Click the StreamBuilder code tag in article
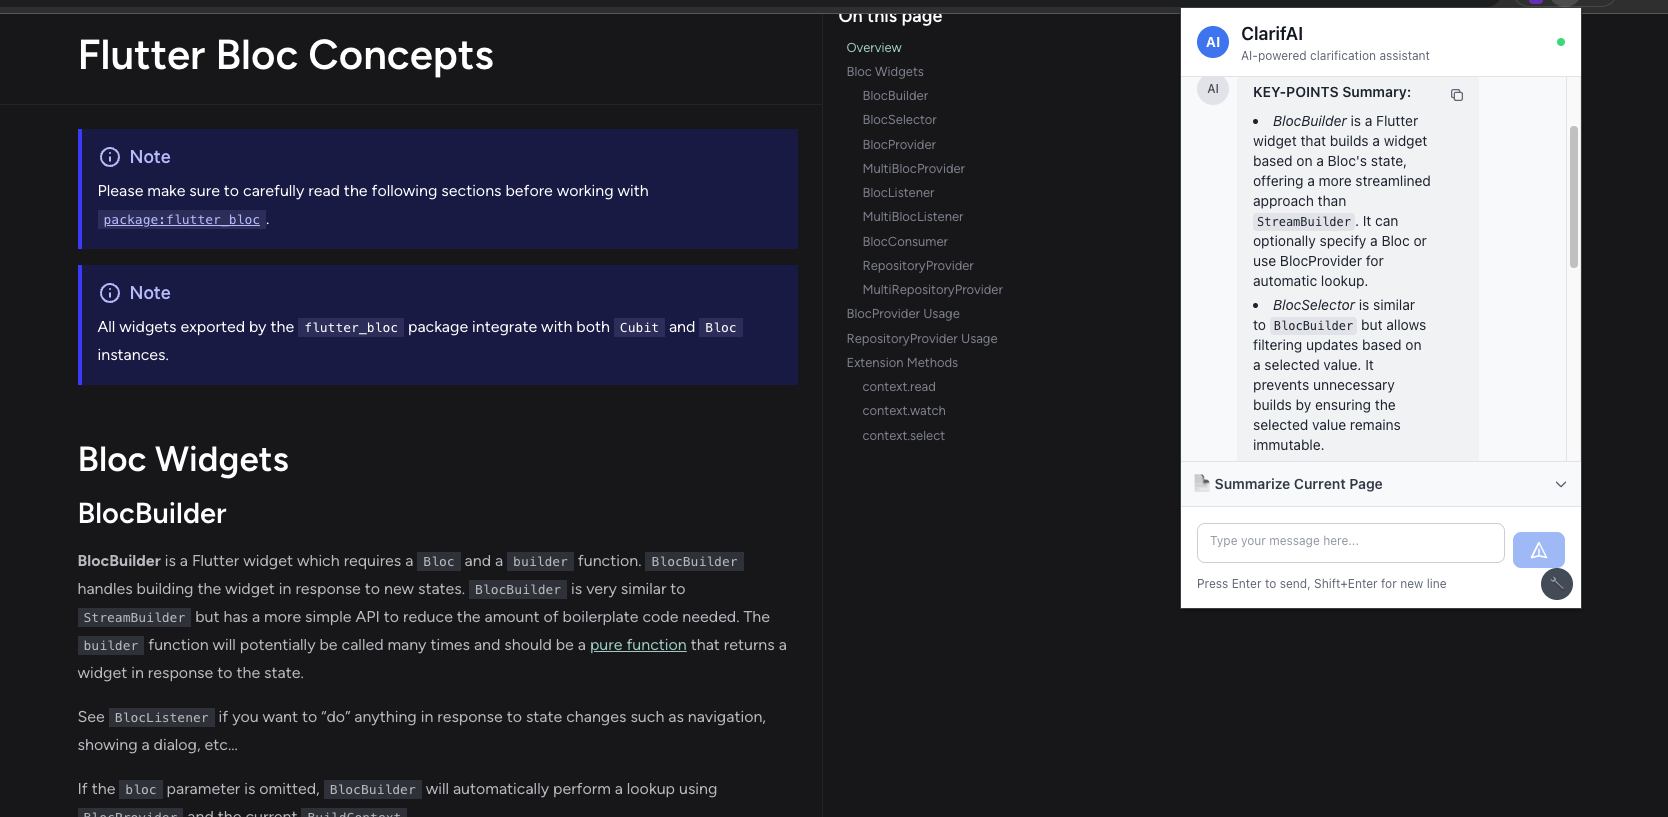The width and height of the screenshot is (1668, 817). (134, 618)
